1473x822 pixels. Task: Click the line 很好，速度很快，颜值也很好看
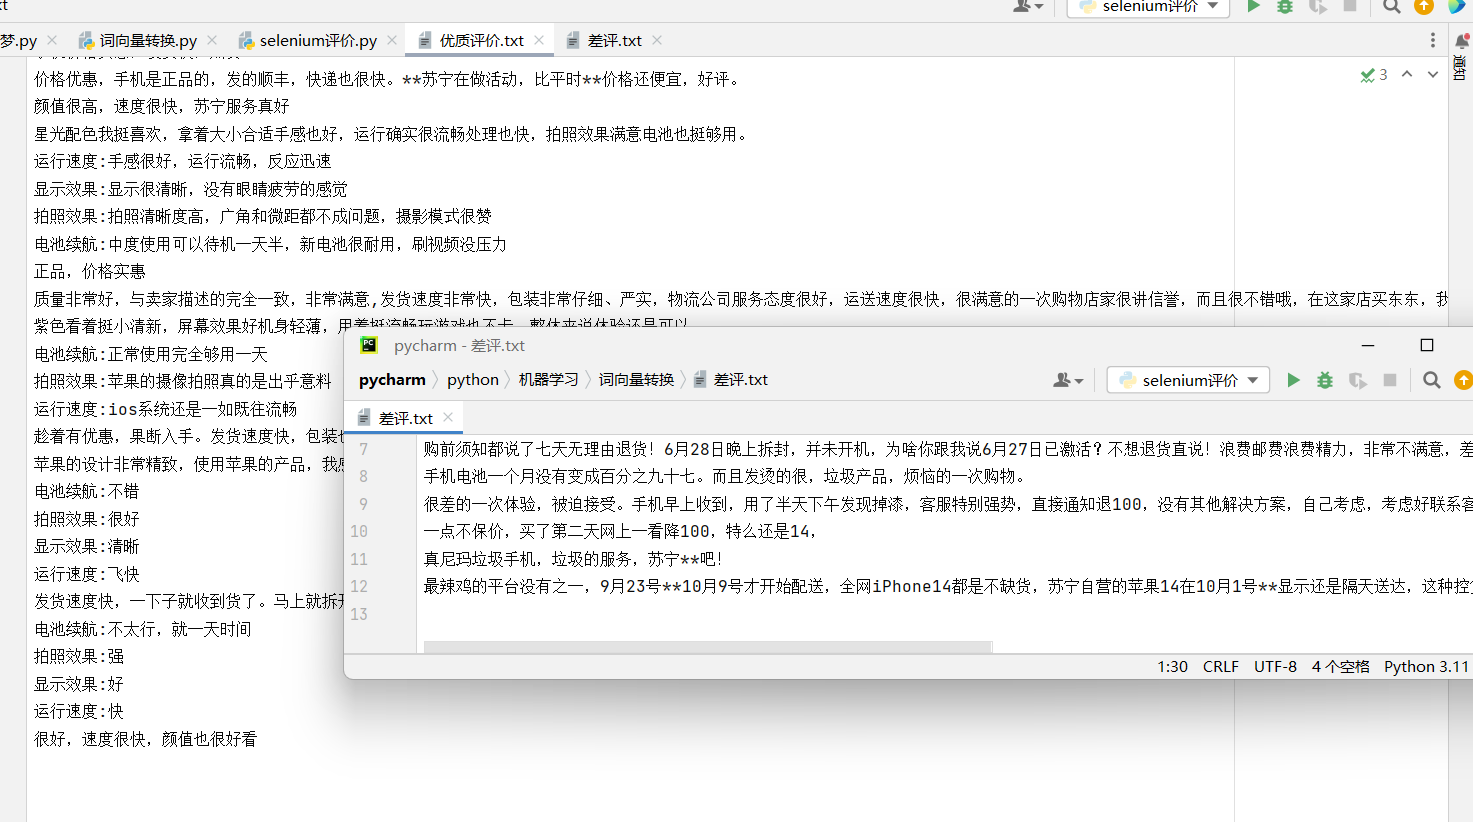pyautogui.click(x=146, y=739)
